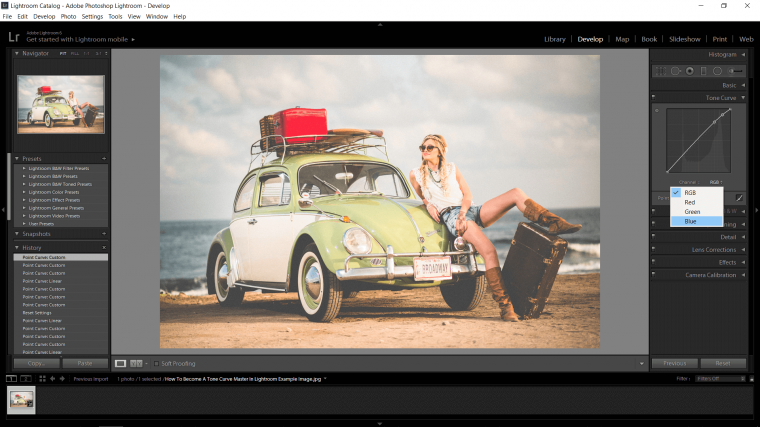Viewport: 760px width, 427px height.
Task: Collapse the Tone Curve panel
Action: (743, 97)
